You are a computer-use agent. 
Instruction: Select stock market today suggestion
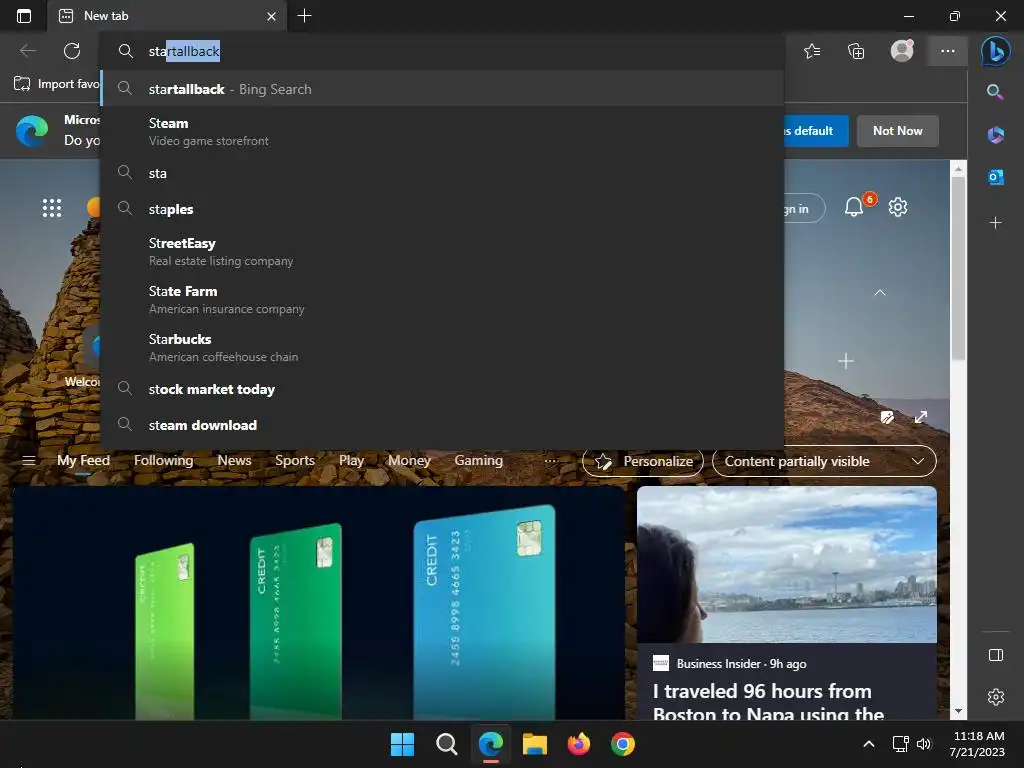coord(443,389)
